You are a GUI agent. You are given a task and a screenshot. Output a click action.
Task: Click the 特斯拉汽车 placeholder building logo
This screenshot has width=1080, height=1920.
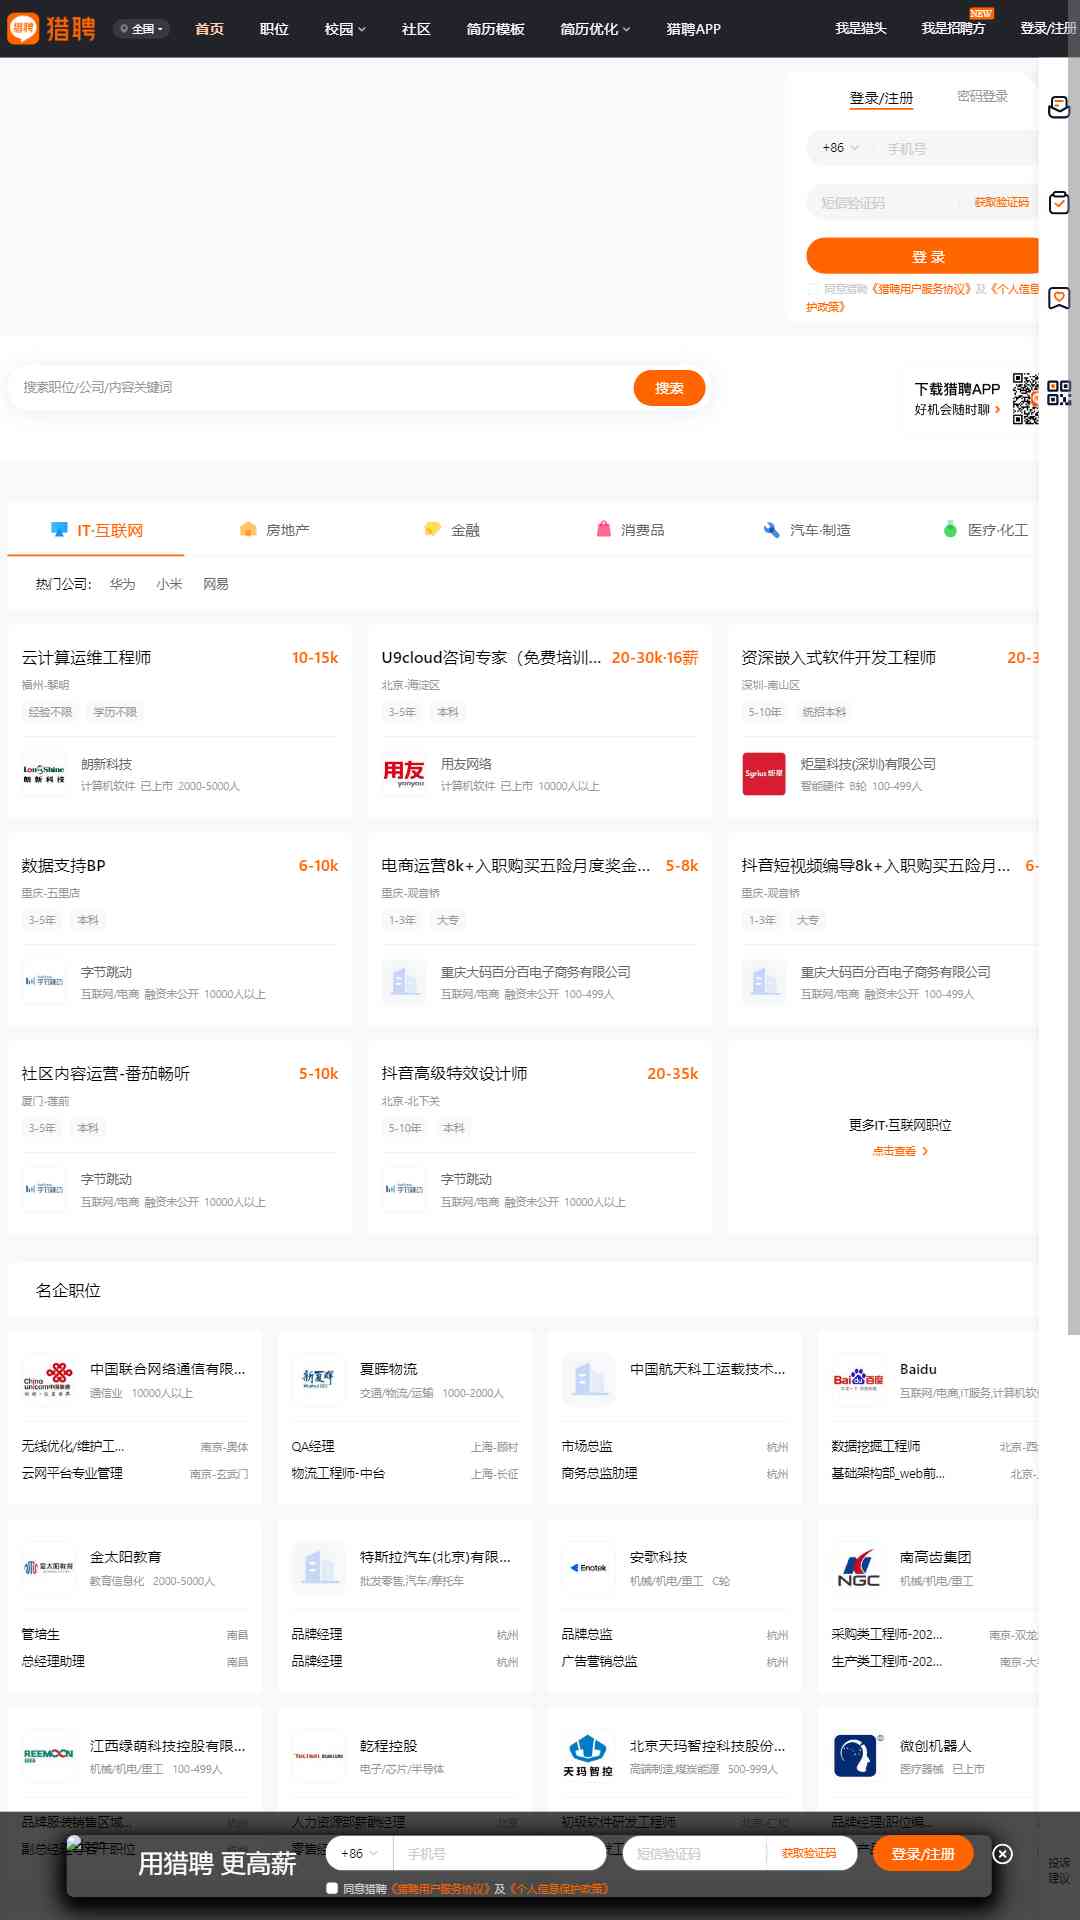tap(318, 1568)
